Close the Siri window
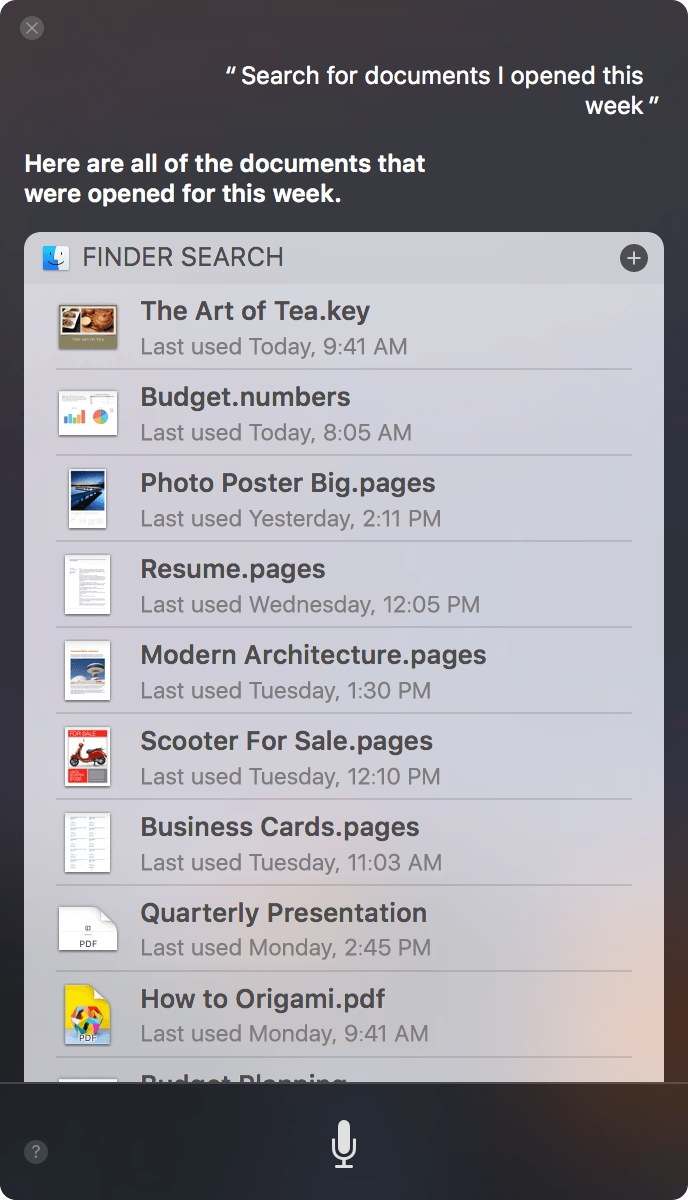 [x=32, y=28]
